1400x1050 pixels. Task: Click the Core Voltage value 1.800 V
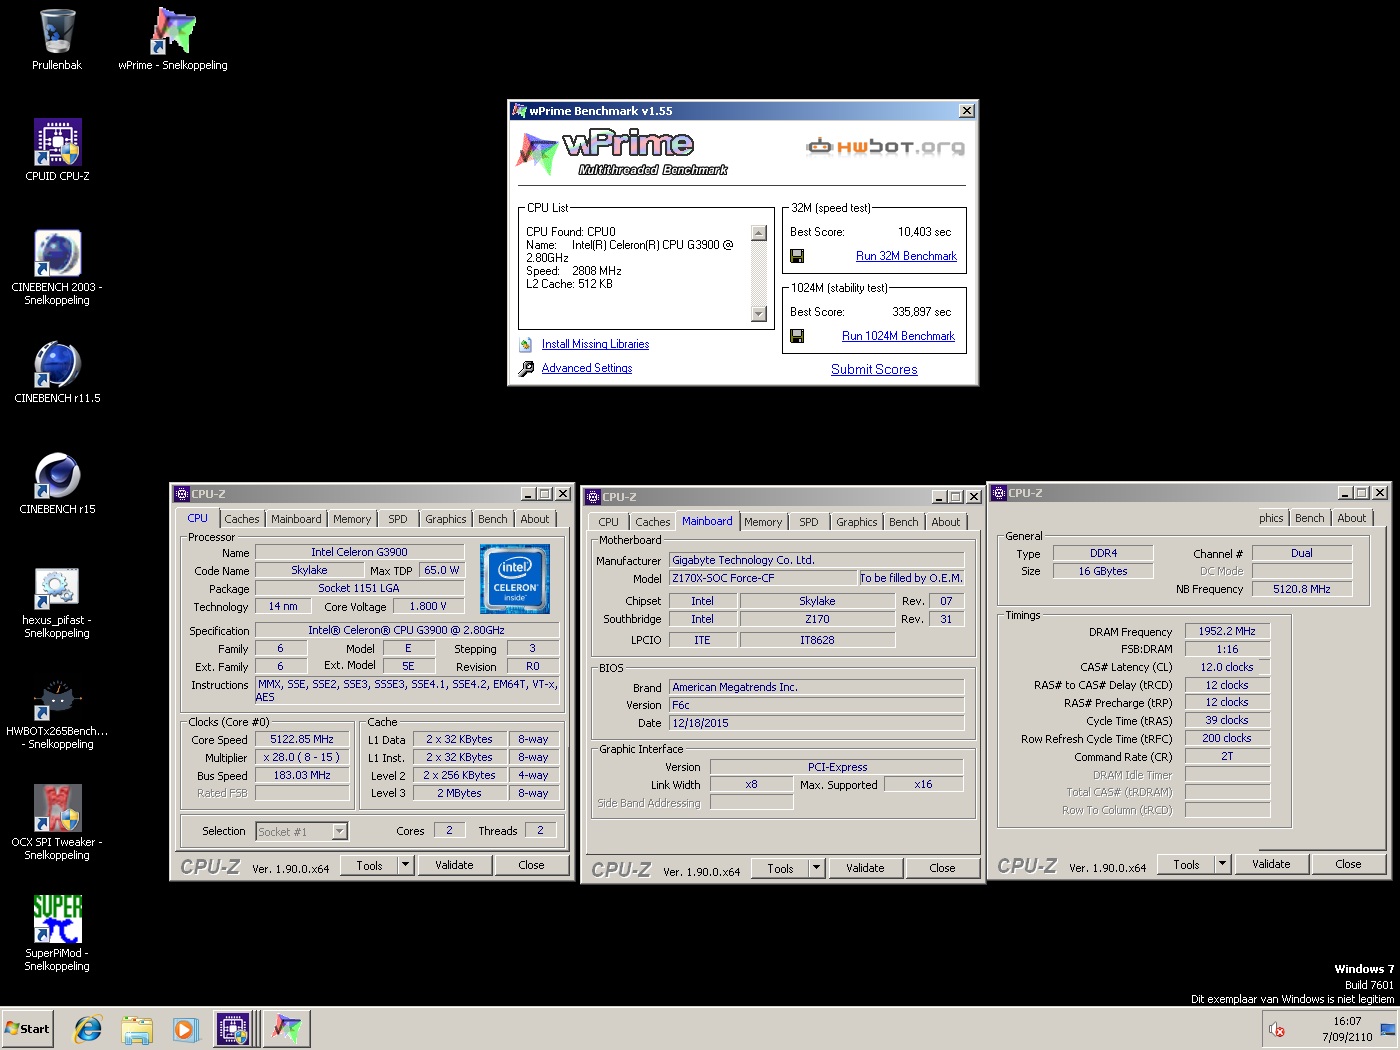(428, 606)
